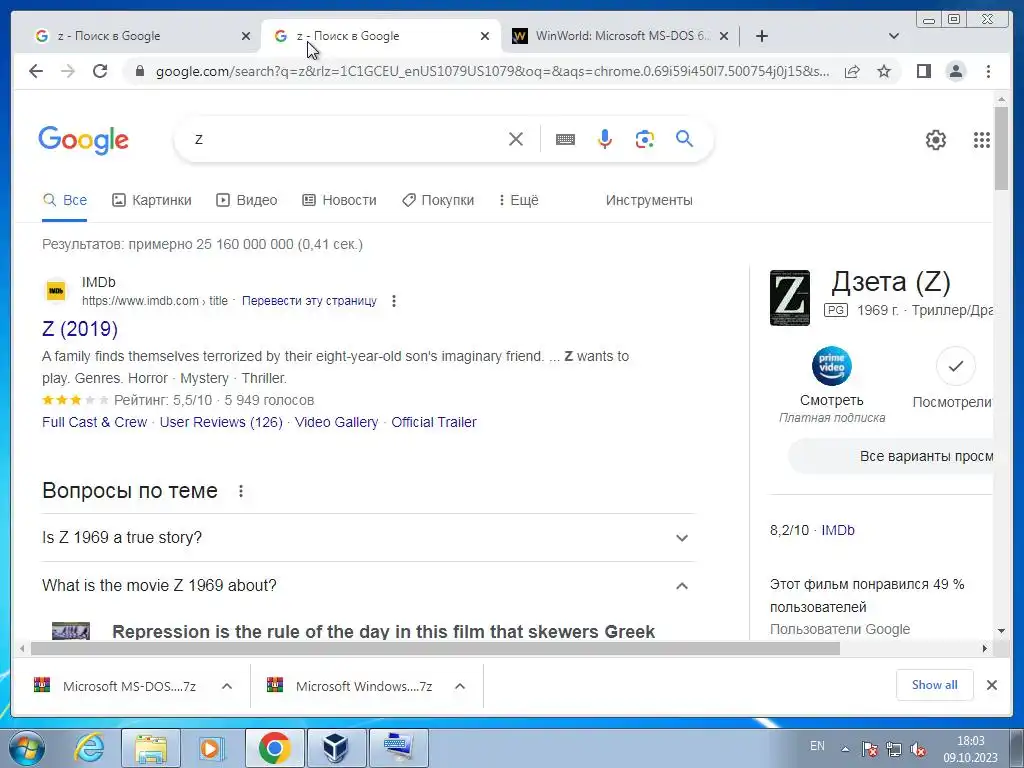Show hidden system tray icons
Viewport: 1024px width, 768px height.
[x=846, y=749]
